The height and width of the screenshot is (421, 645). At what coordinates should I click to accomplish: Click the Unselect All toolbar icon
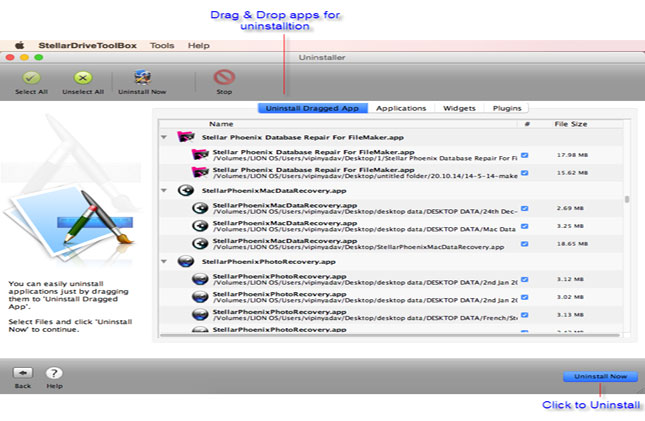click(83, 77)
